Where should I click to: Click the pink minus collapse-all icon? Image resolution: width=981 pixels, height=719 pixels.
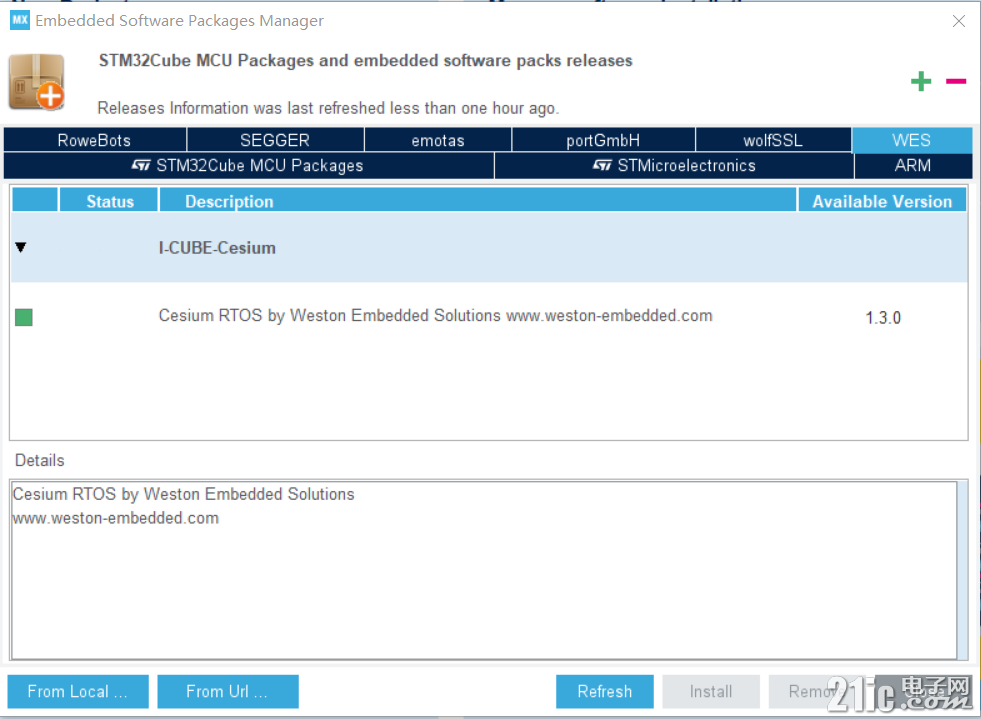(956, 81)
